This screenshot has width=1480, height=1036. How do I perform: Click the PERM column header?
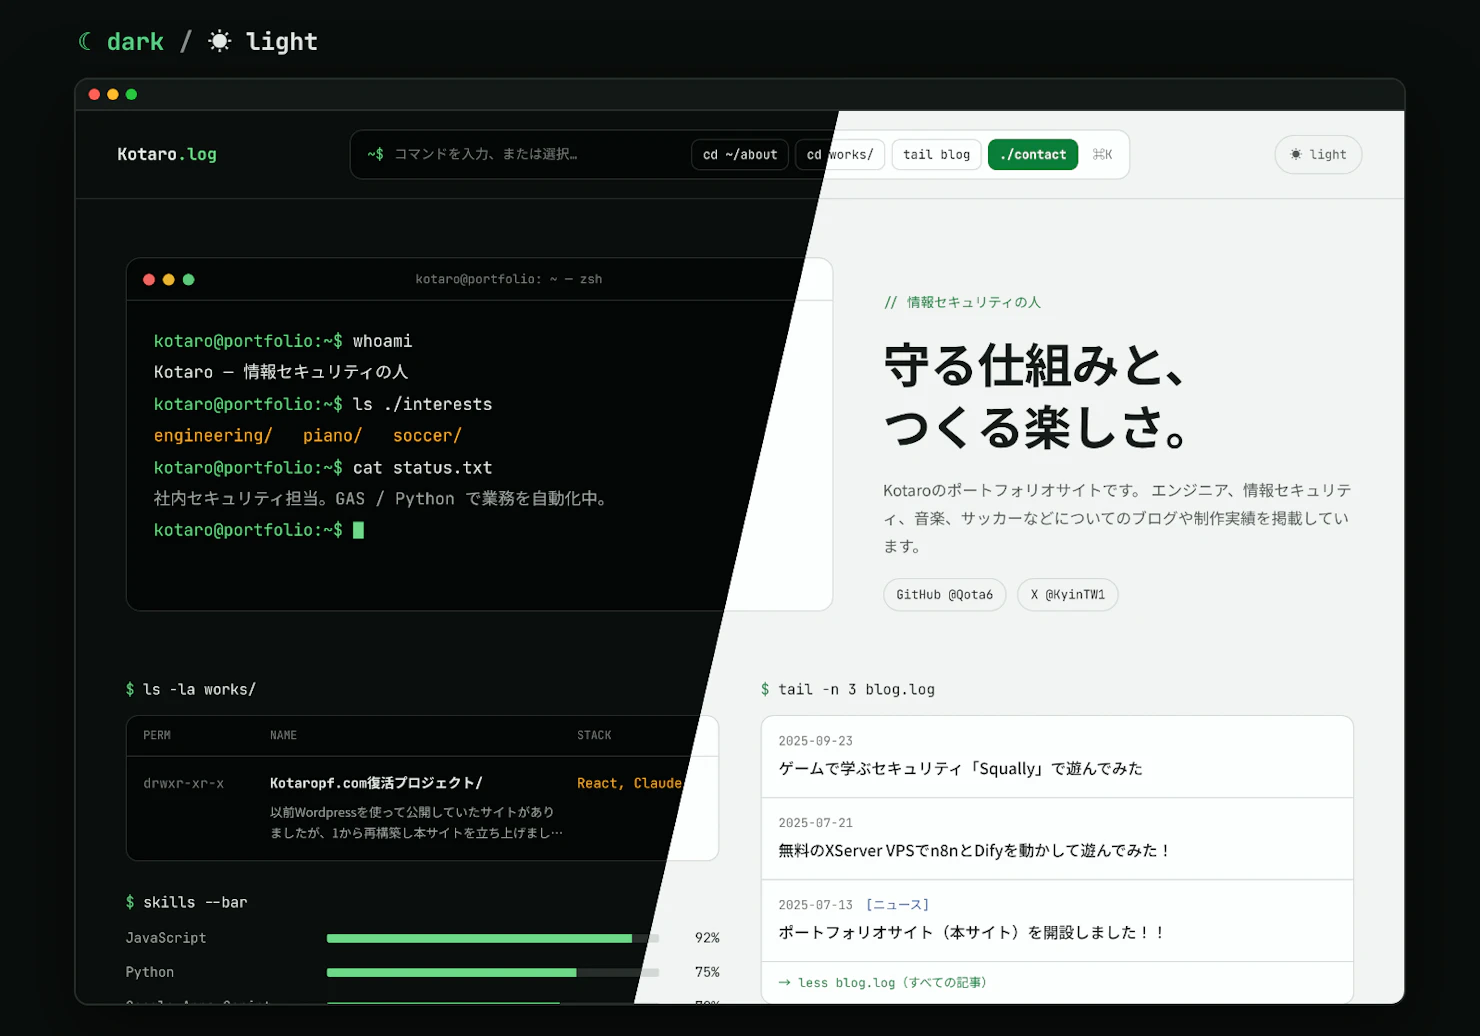[157, 735]
